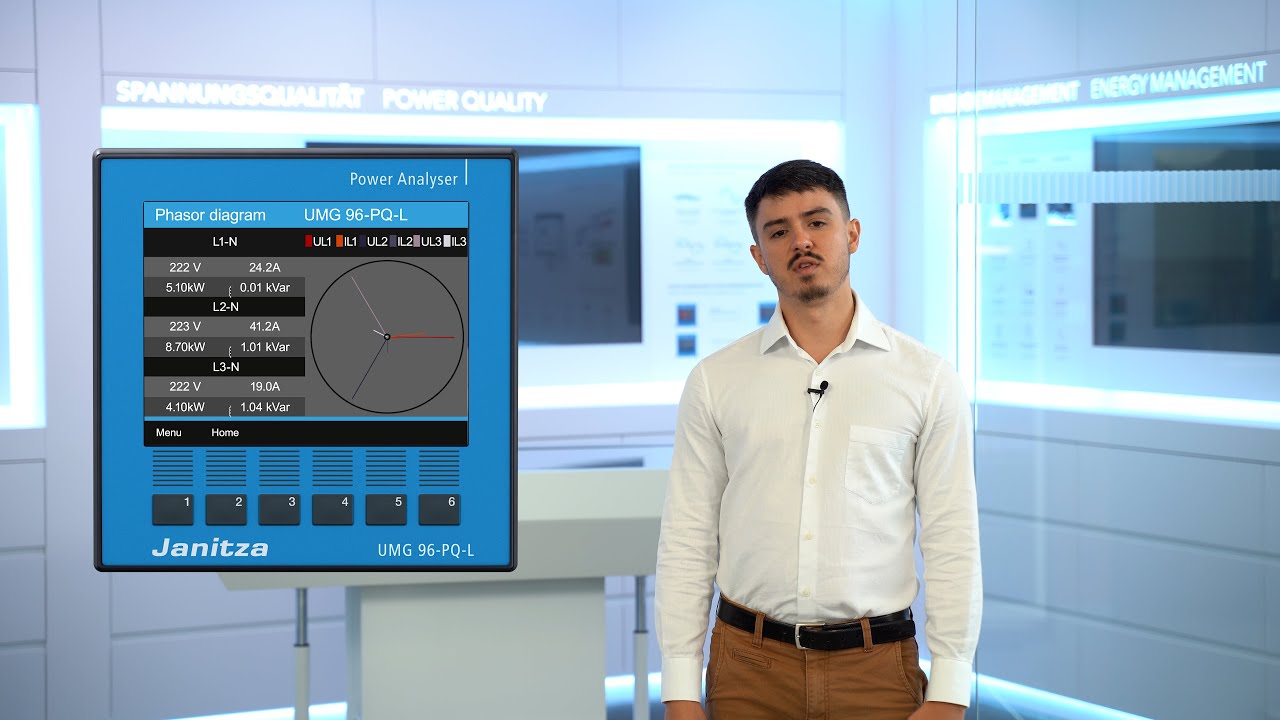Click the 1.04 kVar reactive value
Screen dimensions: 1280x720
tap(265, 407)
